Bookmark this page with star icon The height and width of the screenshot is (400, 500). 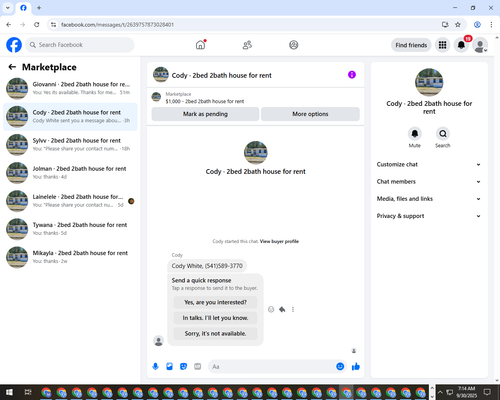coord(458,25)
